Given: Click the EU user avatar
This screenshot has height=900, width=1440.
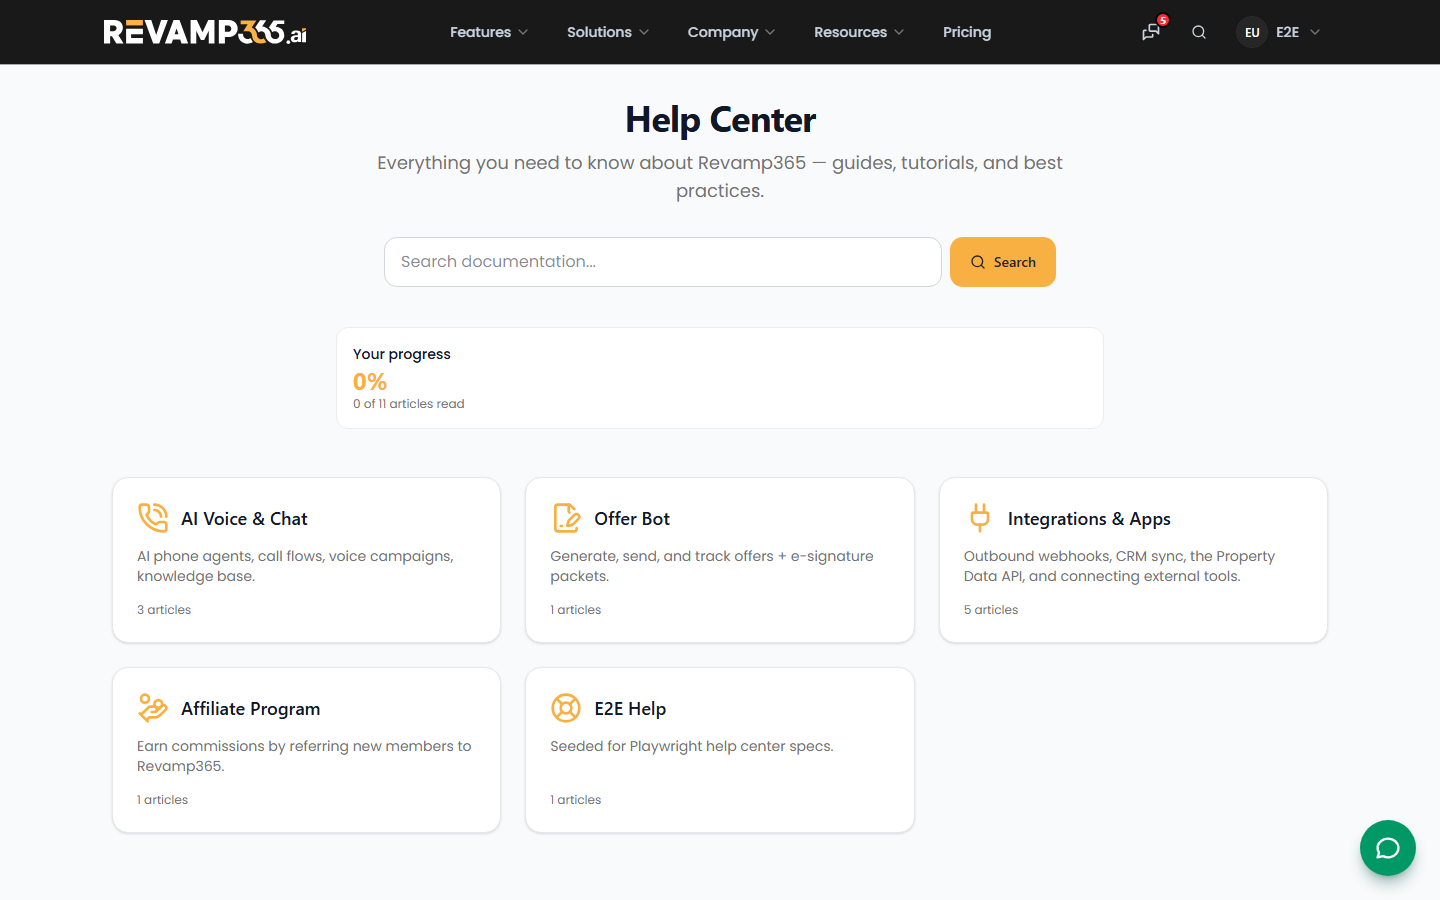Looking at the screenshot, I should coord(1252,32).
